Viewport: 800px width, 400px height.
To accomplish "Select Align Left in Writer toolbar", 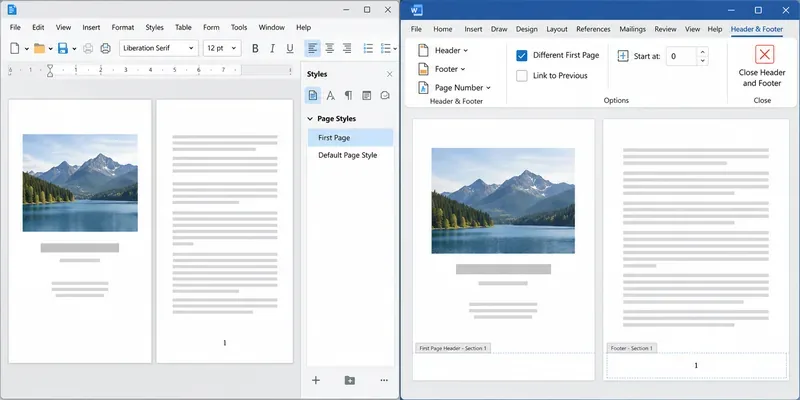I will [312, 48].
